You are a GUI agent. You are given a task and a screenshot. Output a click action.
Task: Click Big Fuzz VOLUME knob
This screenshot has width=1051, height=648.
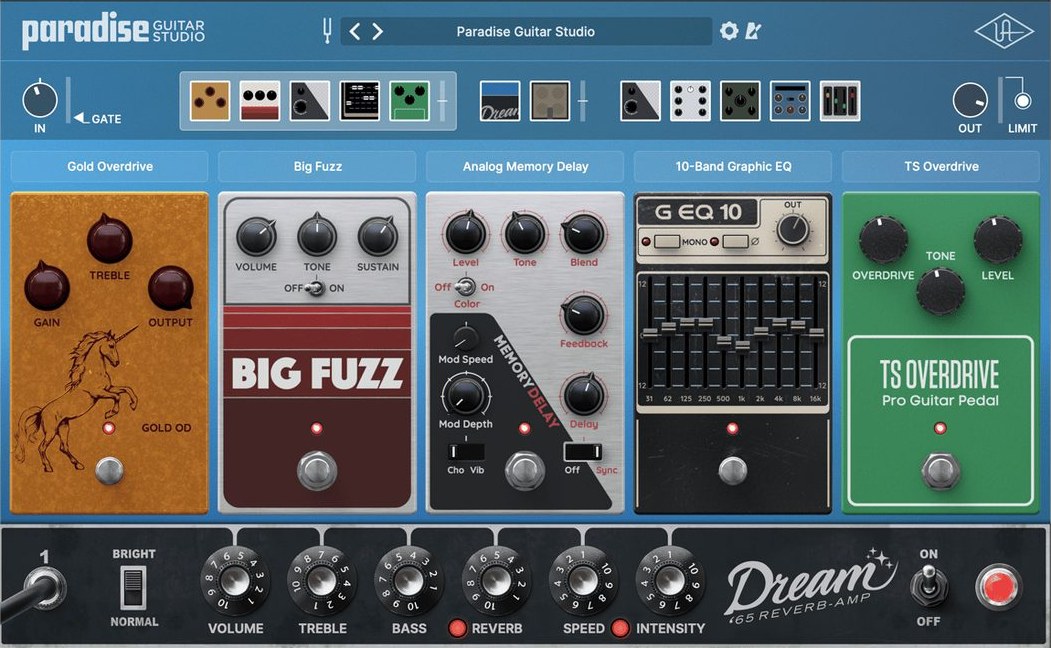coord(256,236)
